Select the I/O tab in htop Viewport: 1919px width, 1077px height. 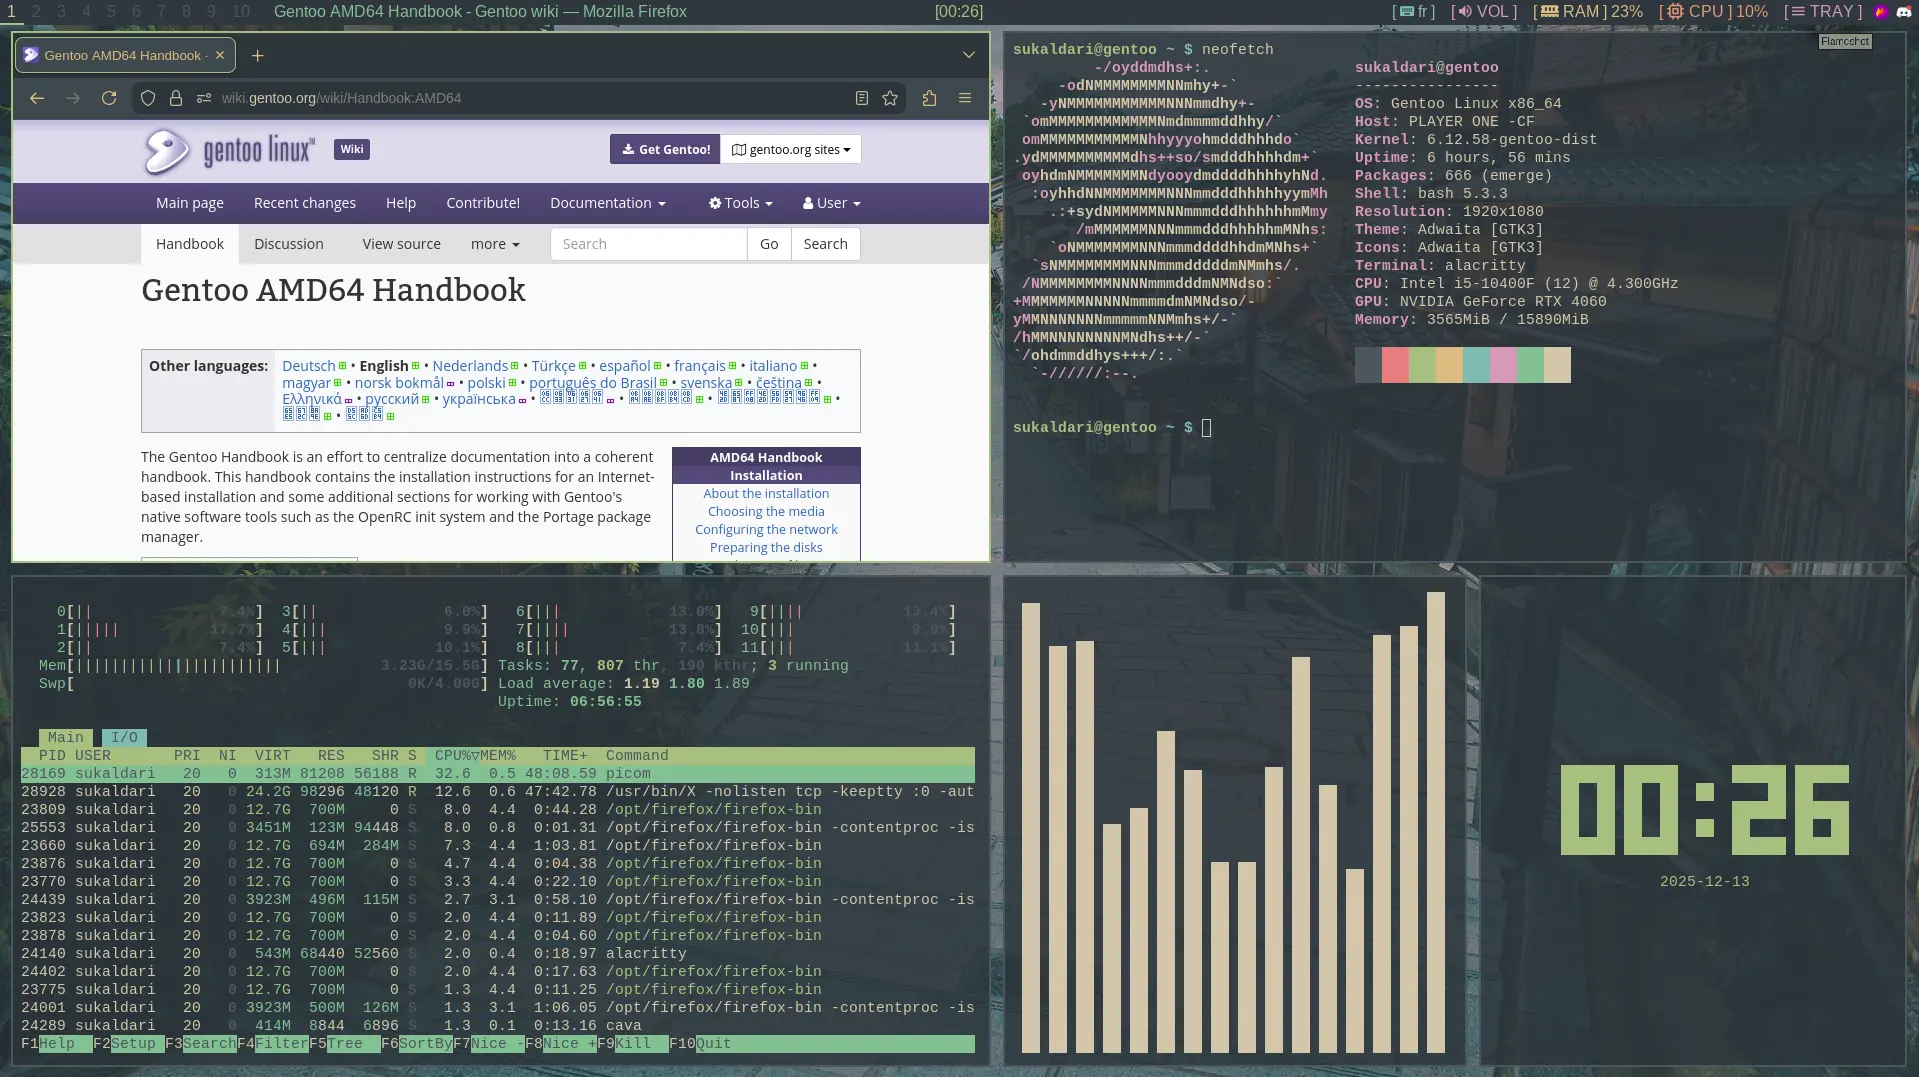point(124,738)
